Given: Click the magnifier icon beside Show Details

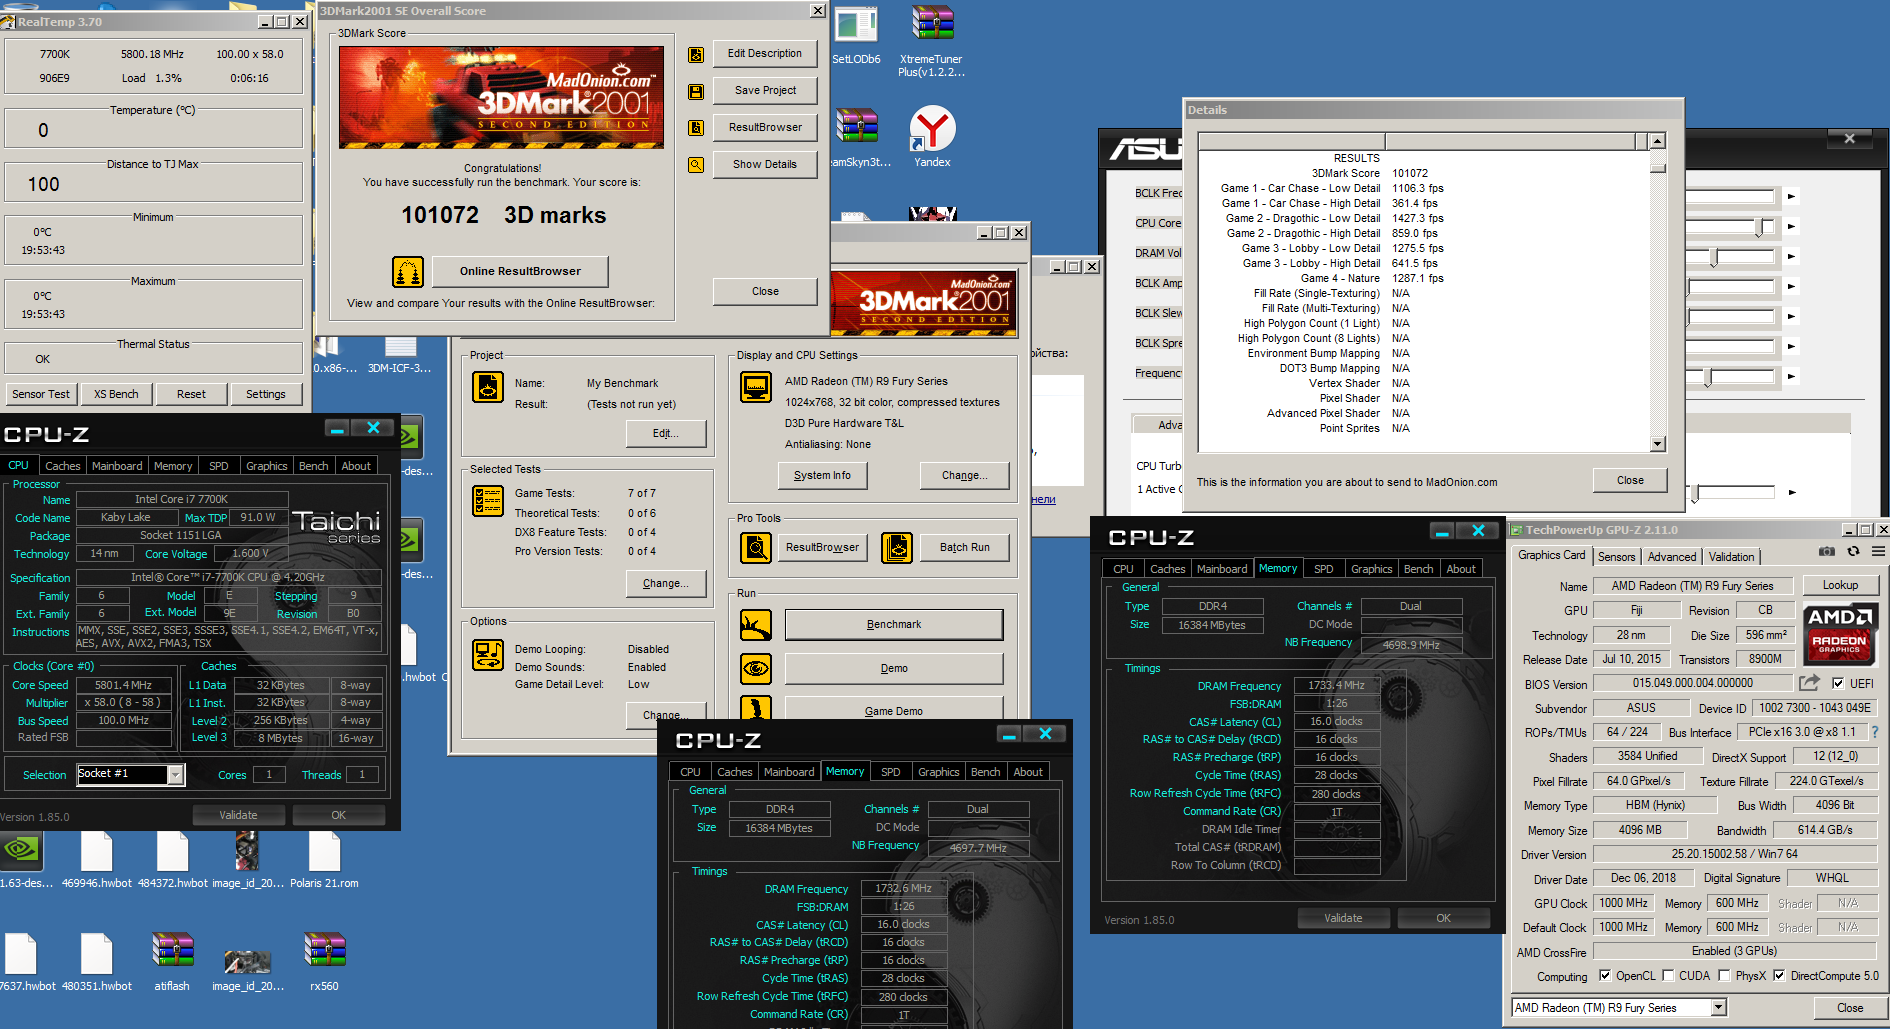Looking at the screenshot, I should [x=696, y=165].
